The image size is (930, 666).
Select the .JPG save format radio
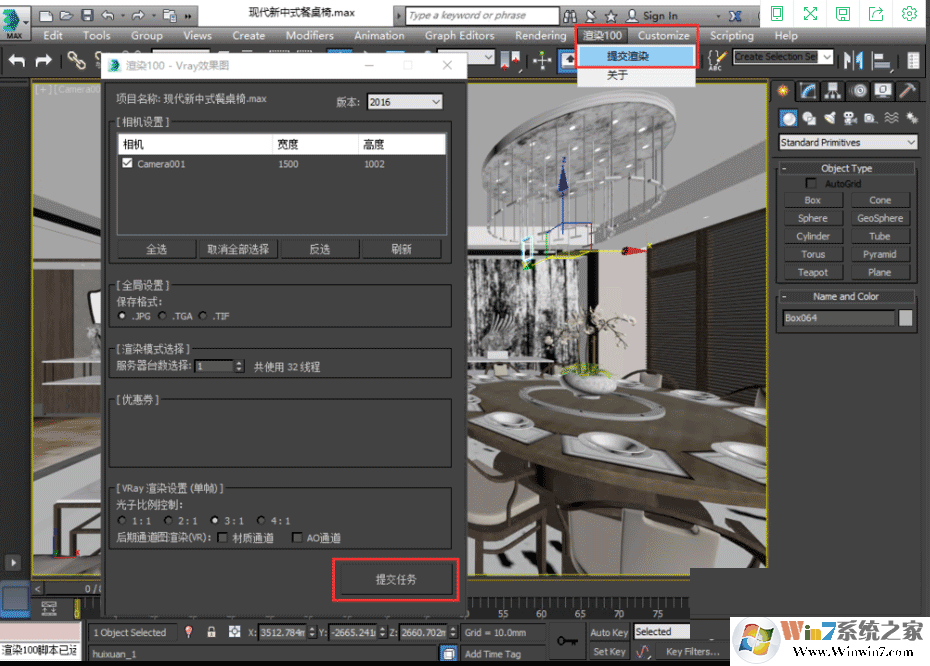click(x=122, y=316)
